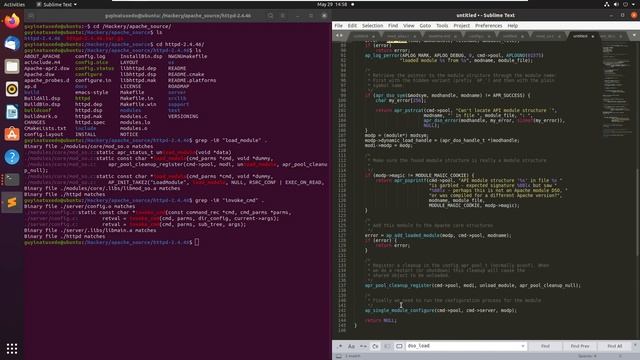Open the File menu in Sublime Text
The image size is (640, 360).
339,25
